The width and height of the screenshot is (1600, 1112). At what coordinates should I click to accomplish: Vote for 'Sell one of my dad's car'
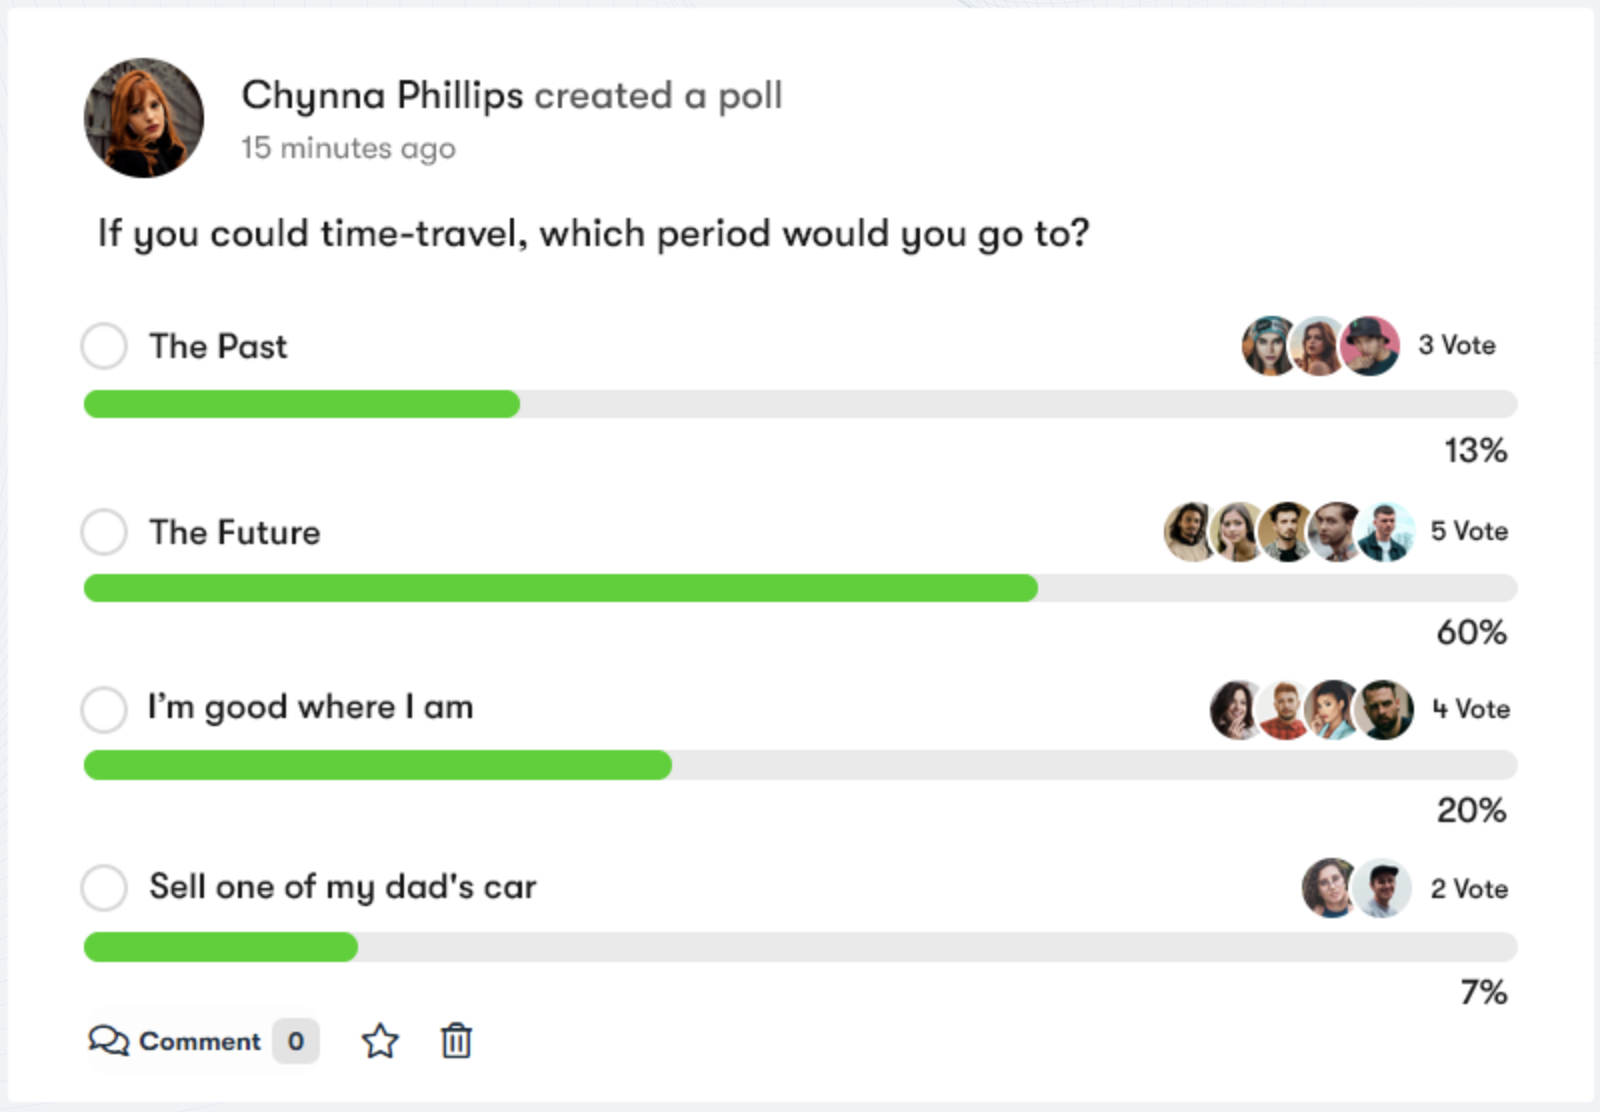[x=103, y=888]
